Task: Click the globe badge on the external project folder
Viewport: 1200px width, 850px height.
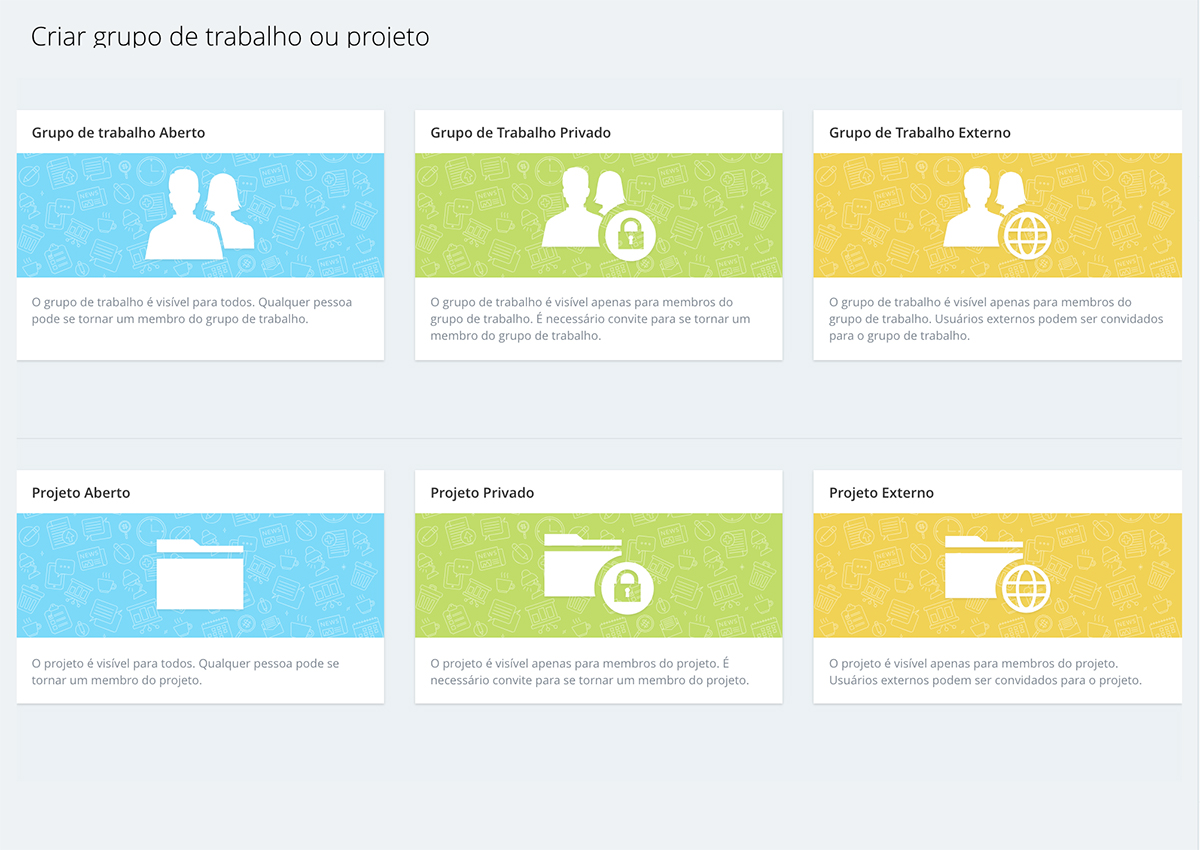Action: click(x=1027, y=587)
